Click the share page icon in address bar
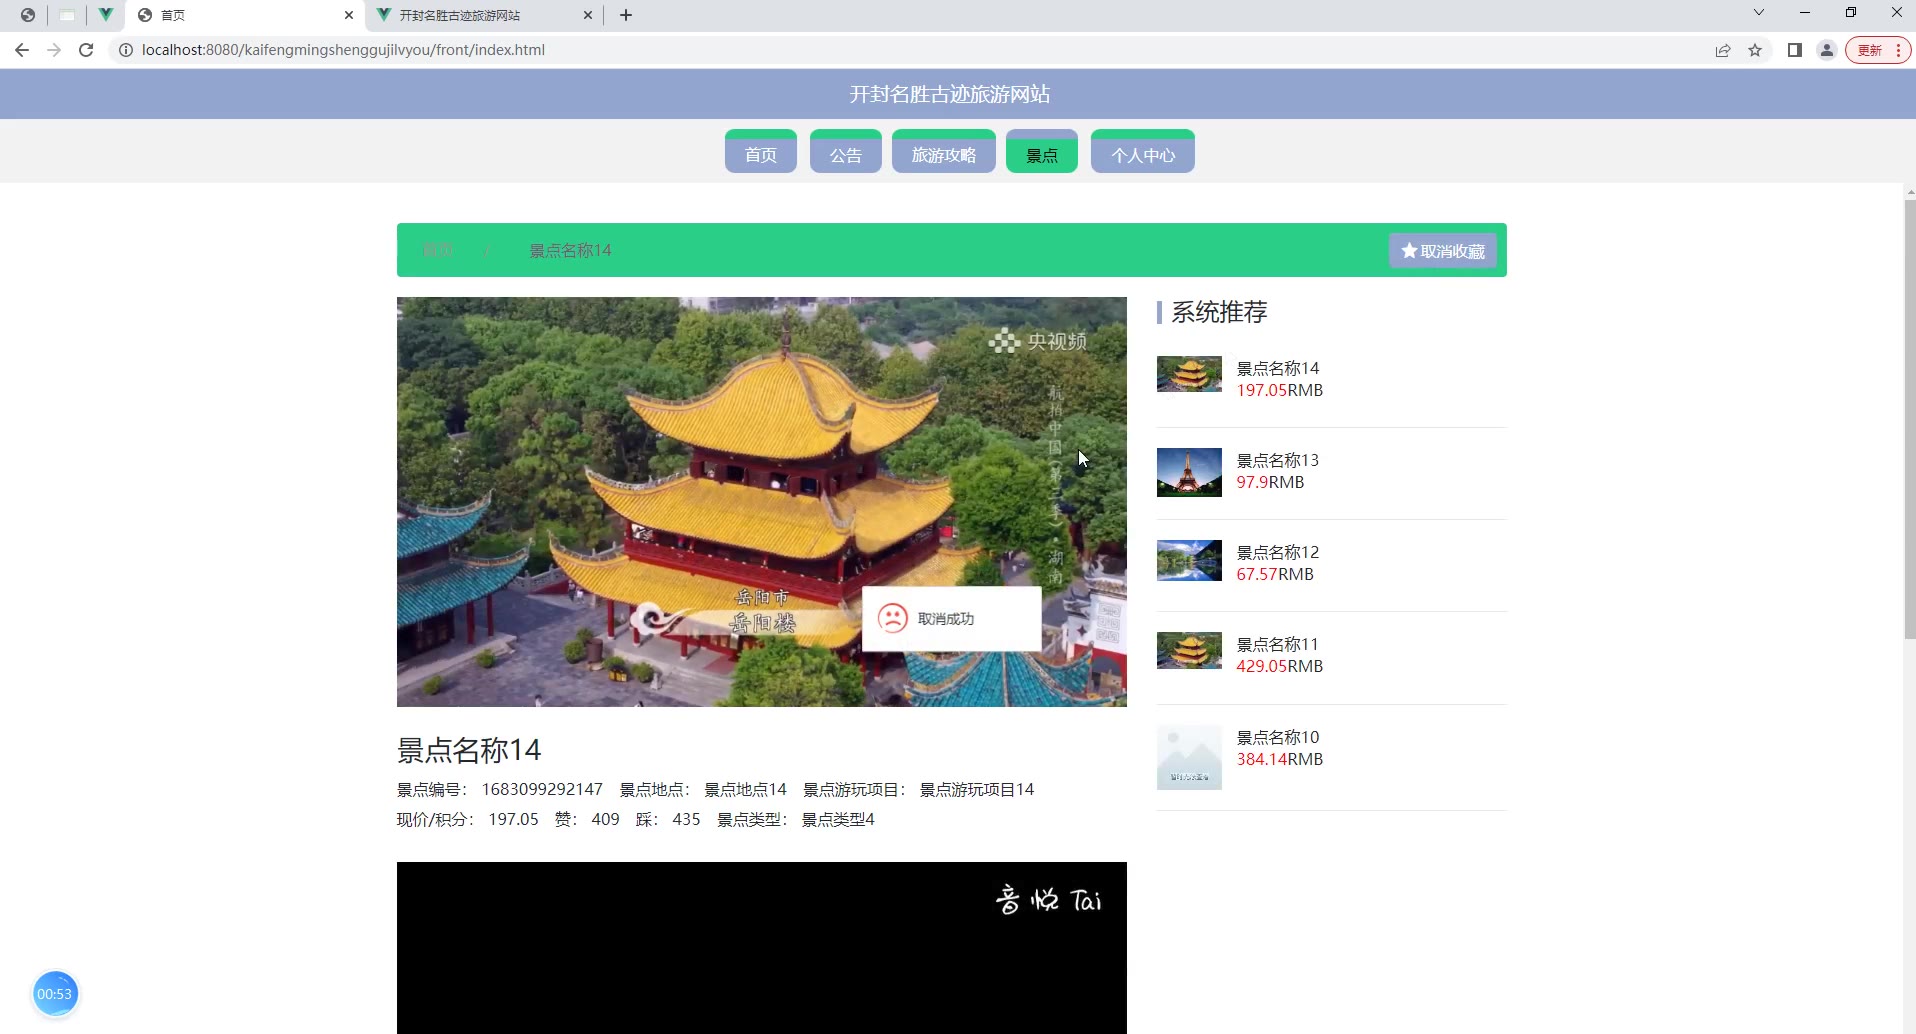Screen dimensions: 1916x1034 [x=1723, y=50]
